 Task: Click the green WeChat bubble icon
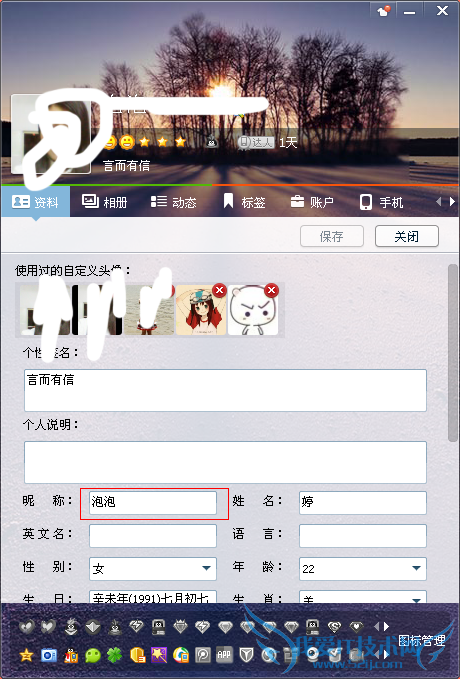tap(93, 655)
